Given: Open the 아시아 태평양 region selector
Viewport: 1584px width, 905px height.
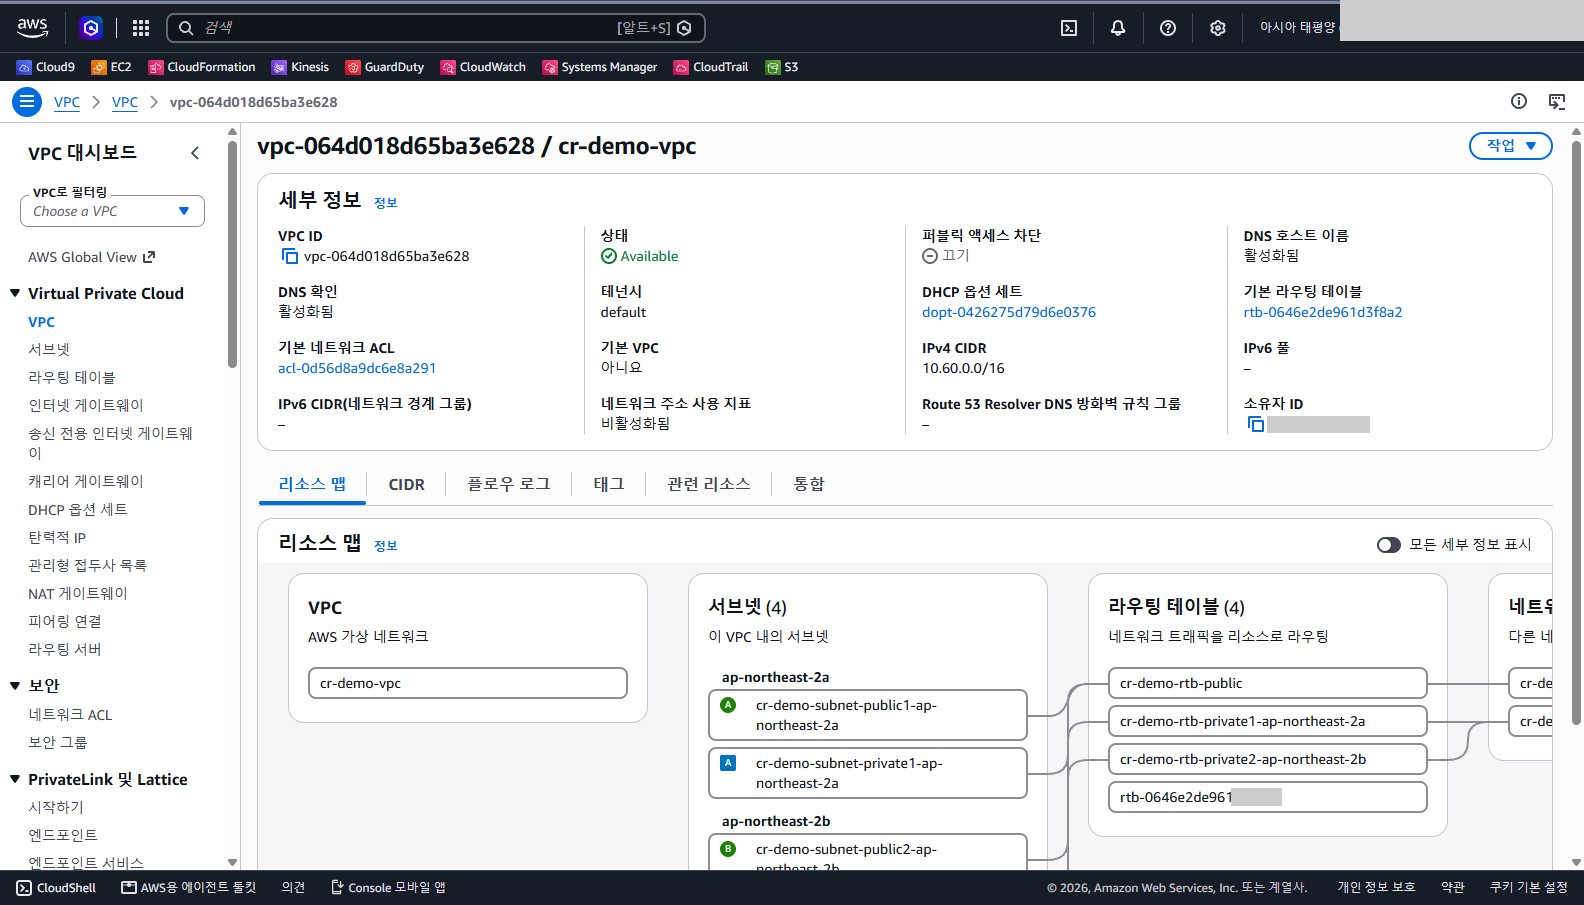Looking at the screenshot, I should point(1297,28).
